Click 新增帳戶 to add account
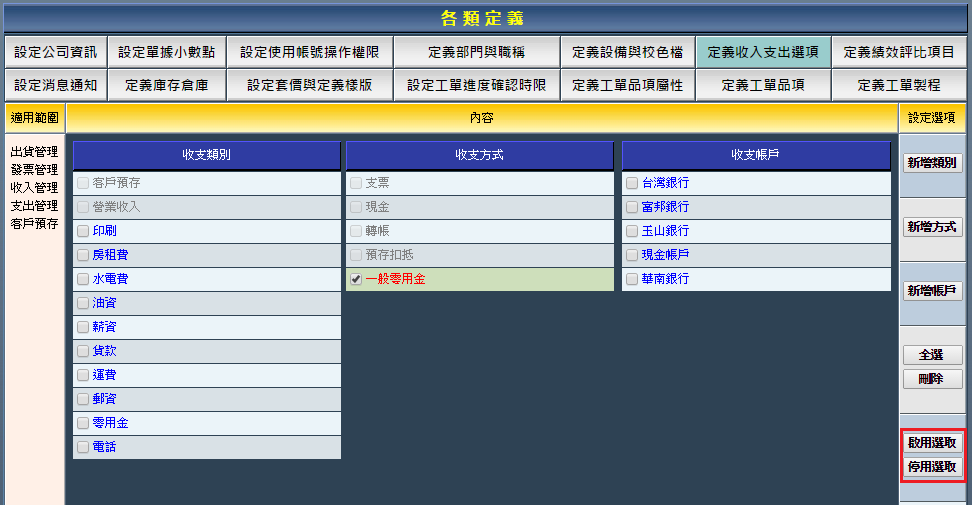Screen dimensions: 972x505 click(932, 291)
